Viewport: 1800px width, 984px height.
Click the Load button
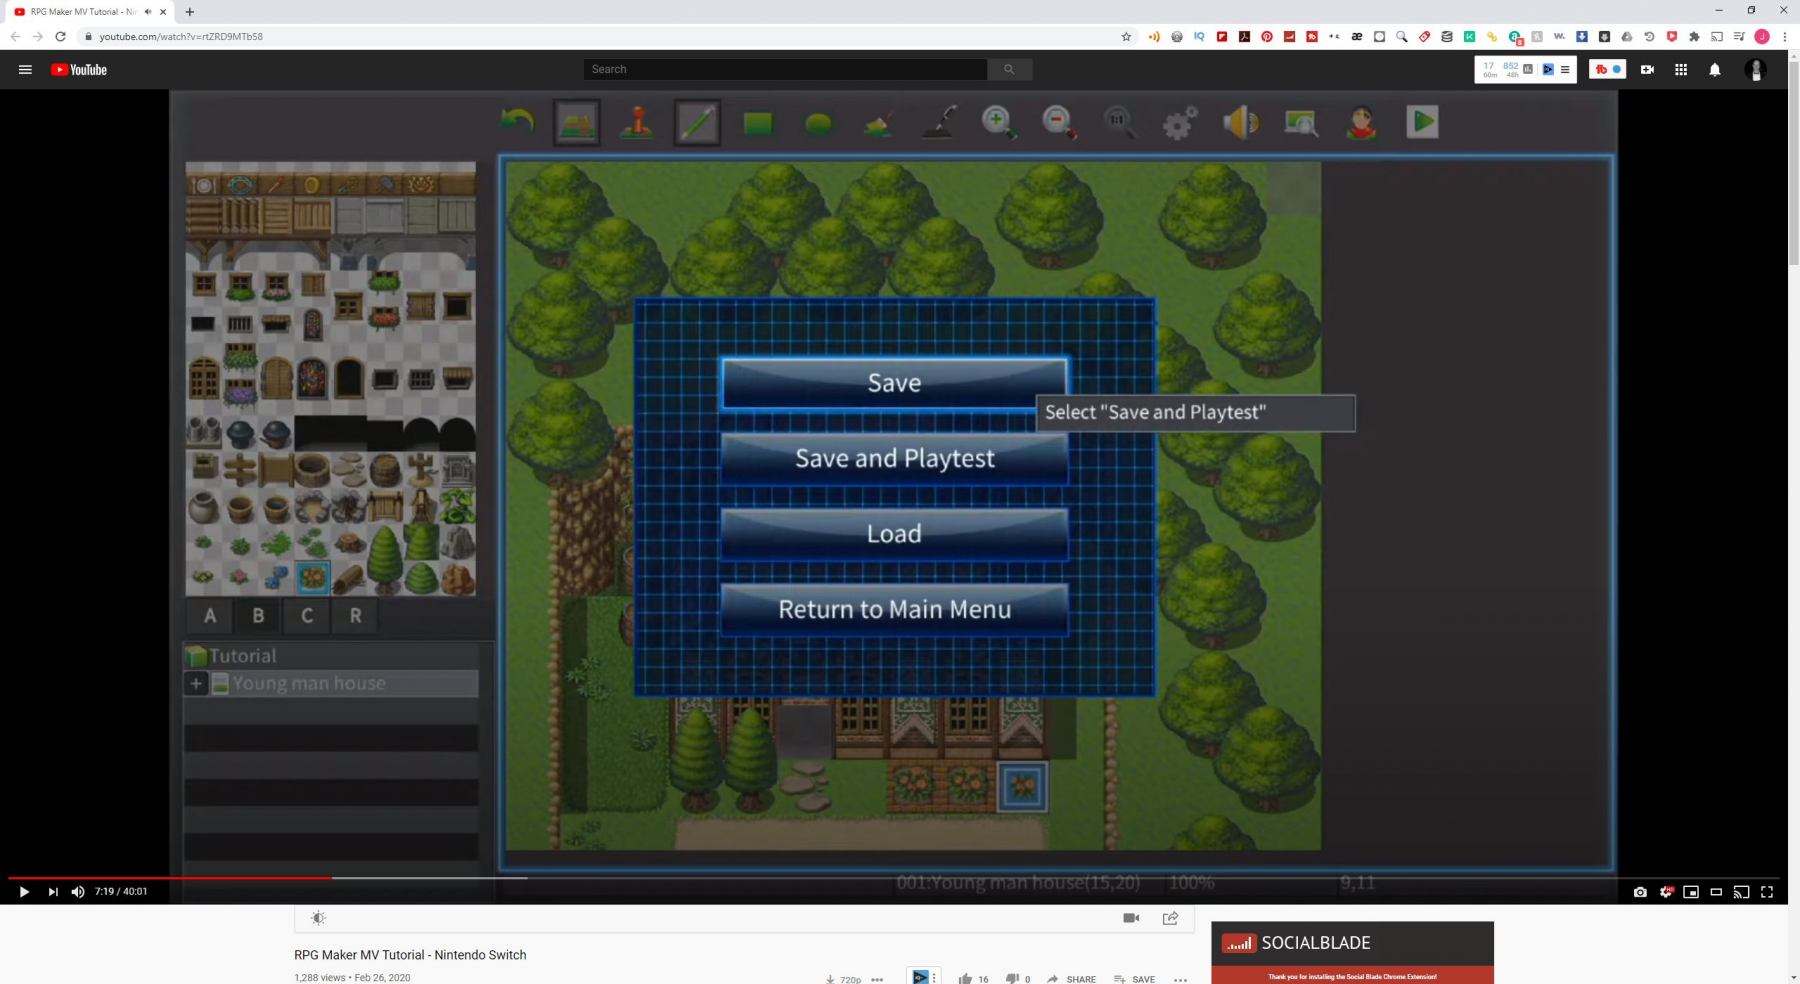coord(894,533)
